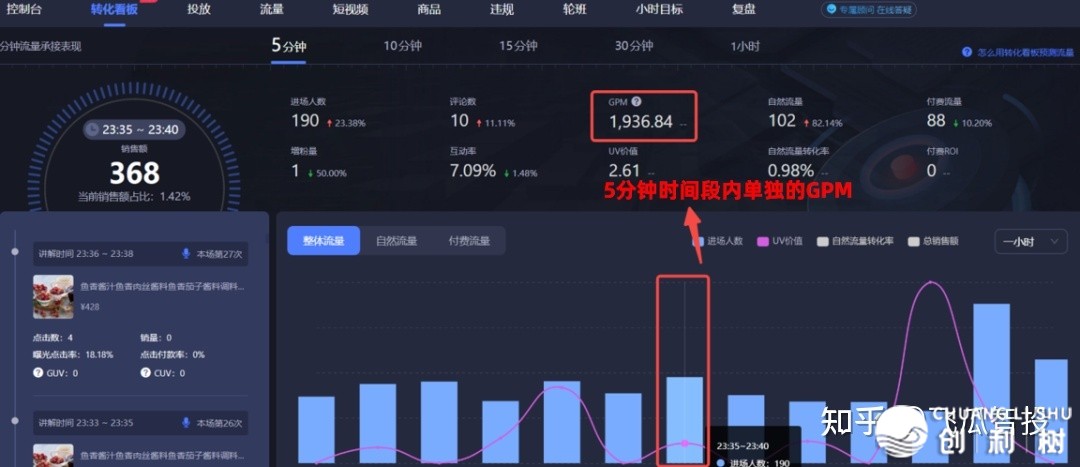This screenshot has width=1080, height=467.
Task: Click microphone icon beside 本场第26次
Action: coord(186,423)
